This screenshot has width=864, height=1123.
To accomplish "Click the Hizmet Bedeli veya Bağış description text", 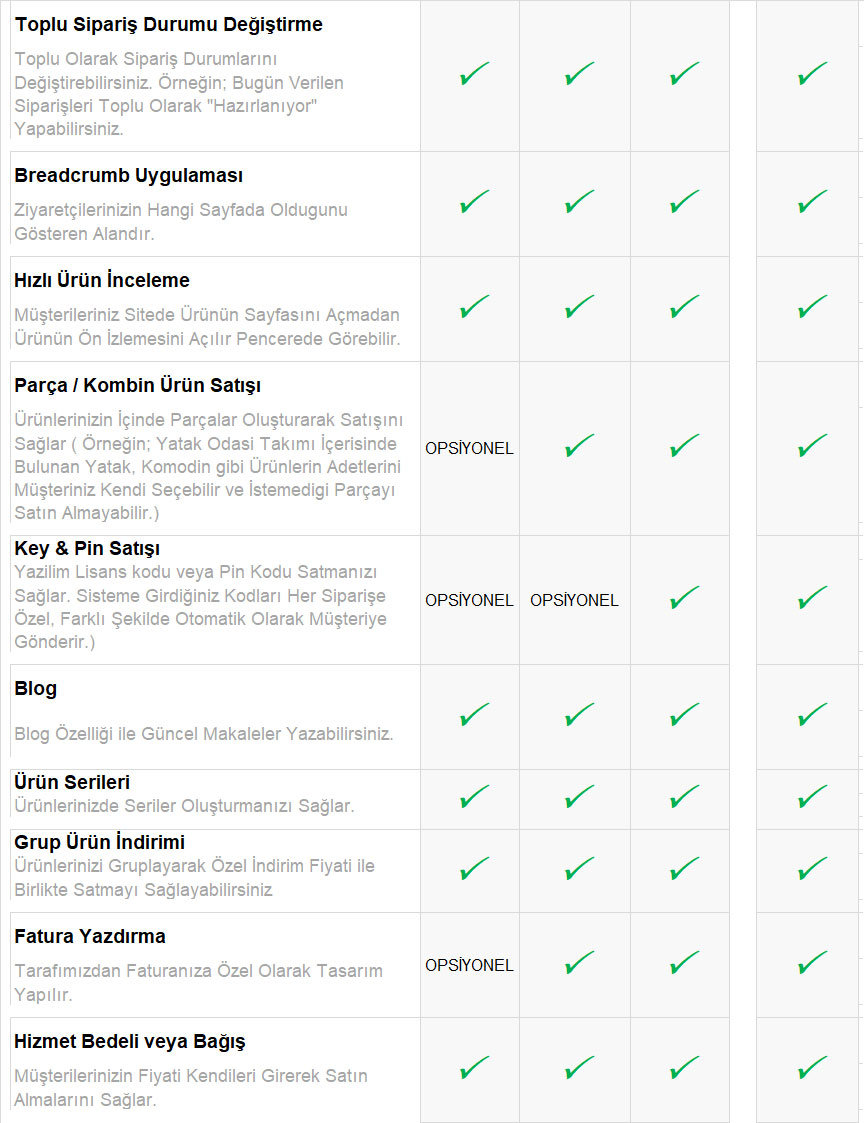I will pos(190,1088).
